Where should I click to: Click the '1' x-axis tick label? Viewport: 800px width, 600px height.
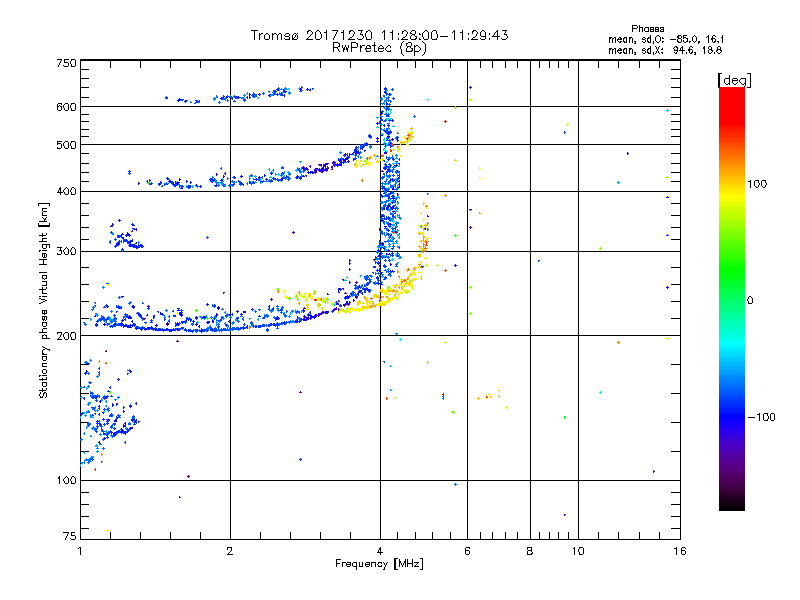80,551
